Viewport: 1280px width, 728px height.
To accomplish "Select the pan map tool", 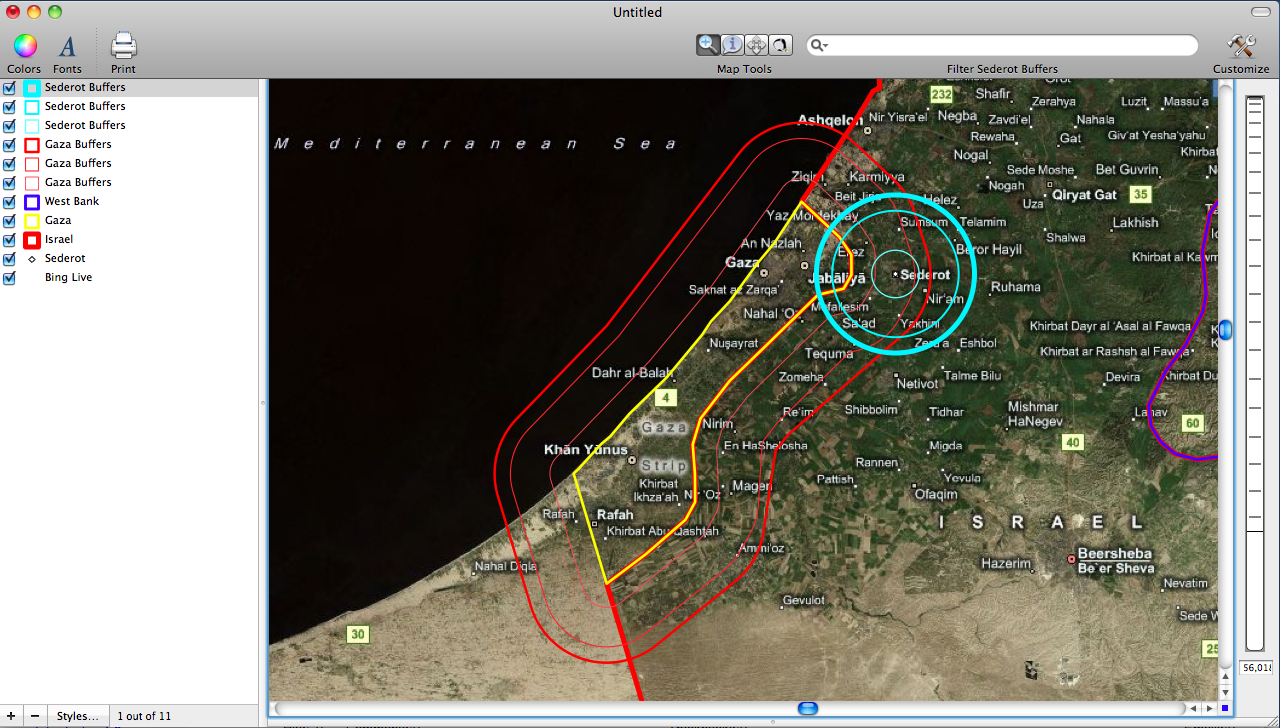I will click(x=757, y=44).
